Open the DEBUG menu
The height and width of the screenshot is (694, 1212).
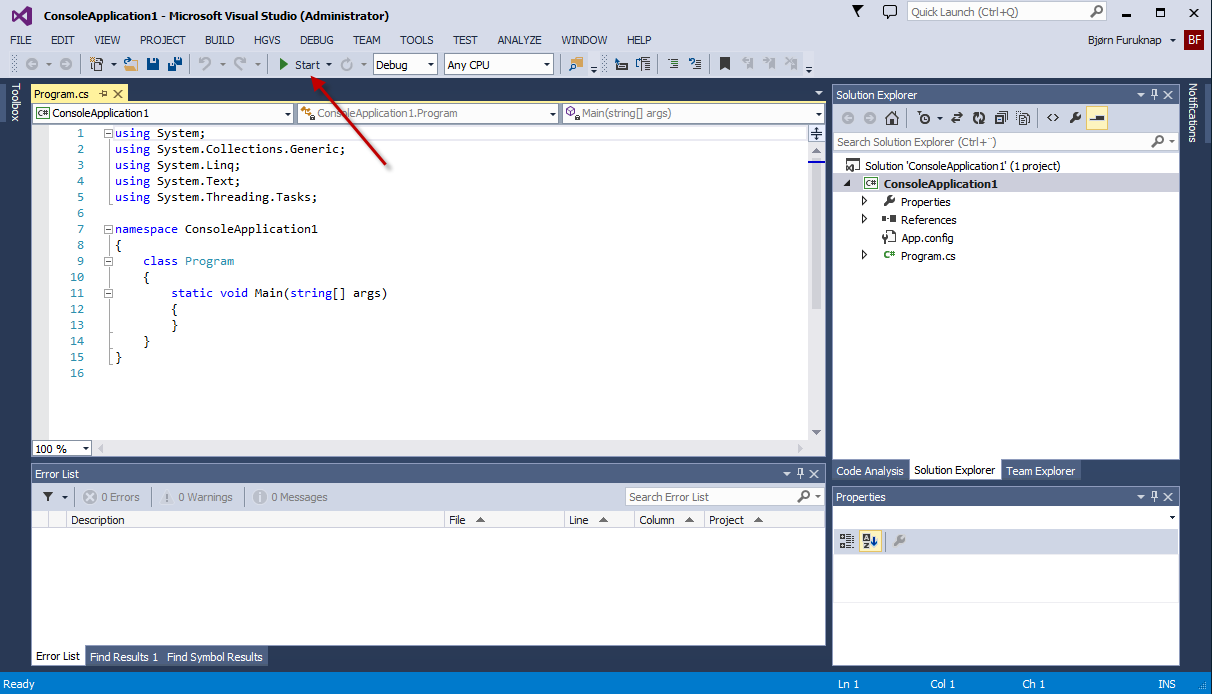click(317, 40)
